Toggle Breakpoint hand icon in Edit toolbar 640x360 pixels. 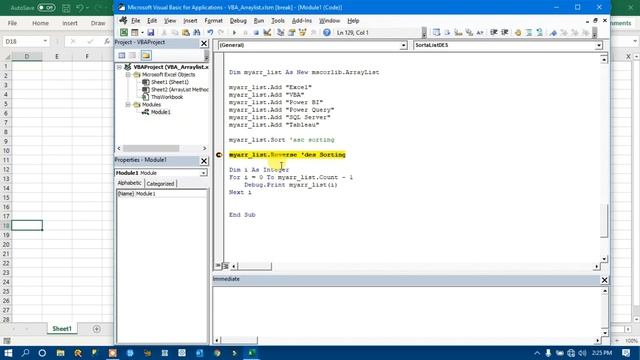point(518,32)
